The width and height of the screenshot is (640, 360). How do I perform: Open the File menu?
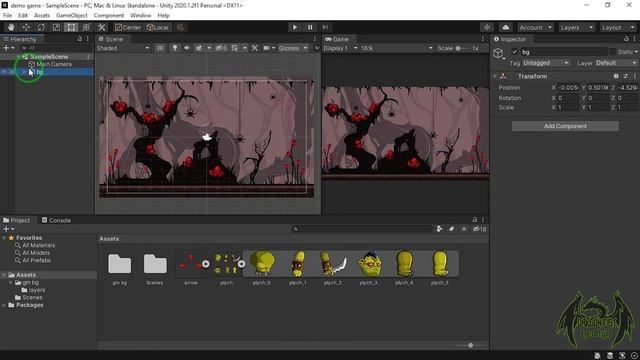click(x=7, y=16)
